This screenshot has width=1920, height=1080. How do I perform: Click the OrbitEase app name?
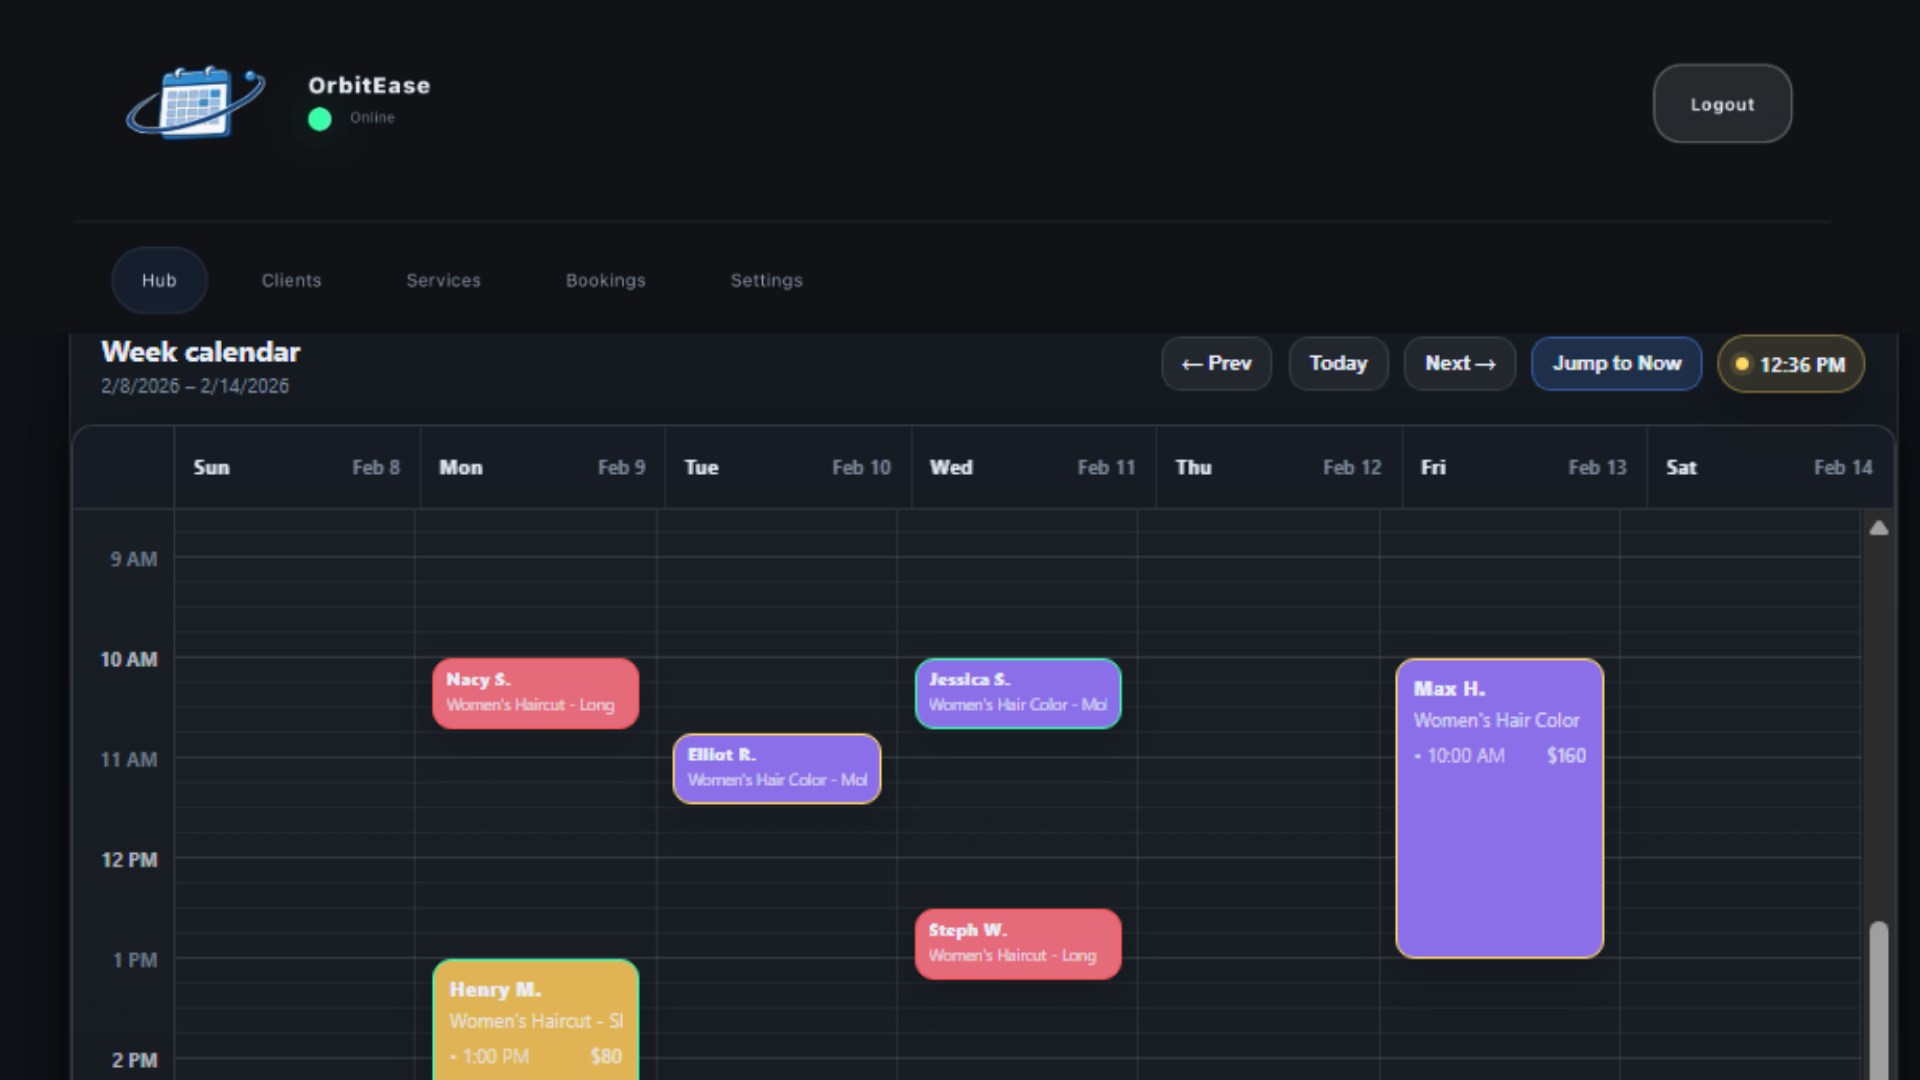pyautogui.click(x=369, y=86)
